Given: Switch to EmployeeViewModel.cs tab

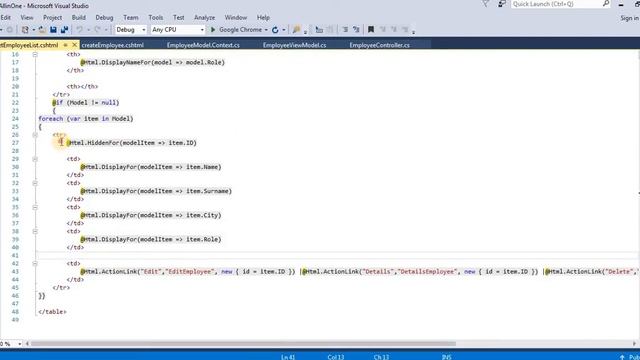Looking at the screenshot, I should click(294, 45).
